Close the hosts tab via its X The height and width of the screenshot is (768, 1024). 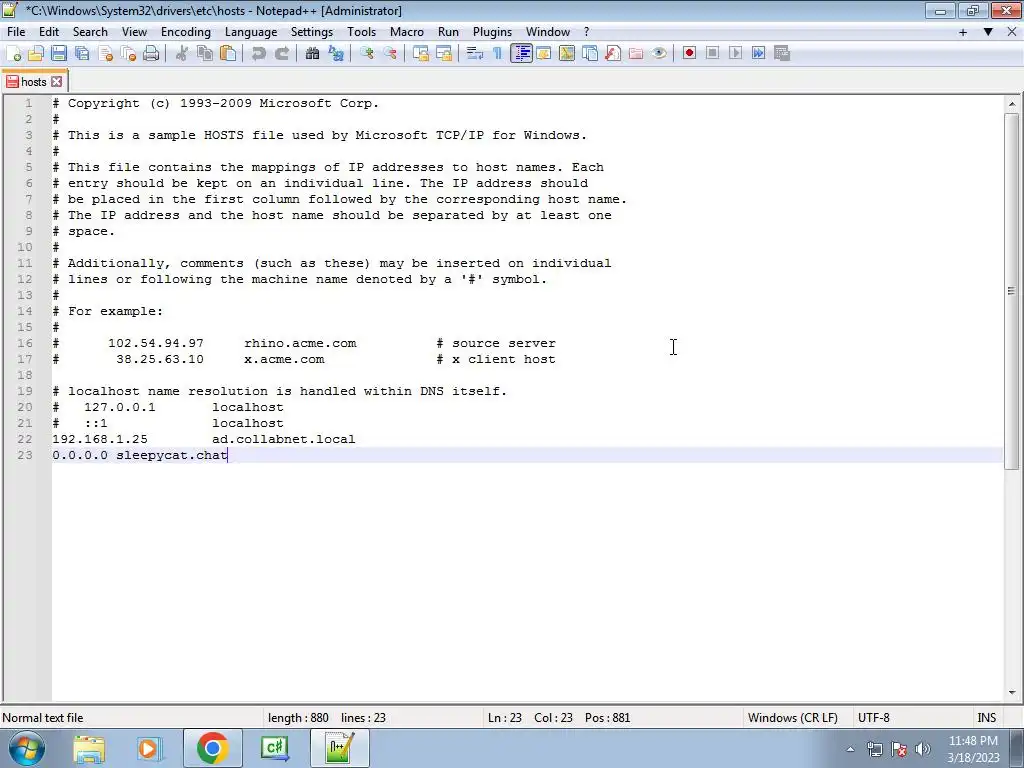tap(57, 82)
